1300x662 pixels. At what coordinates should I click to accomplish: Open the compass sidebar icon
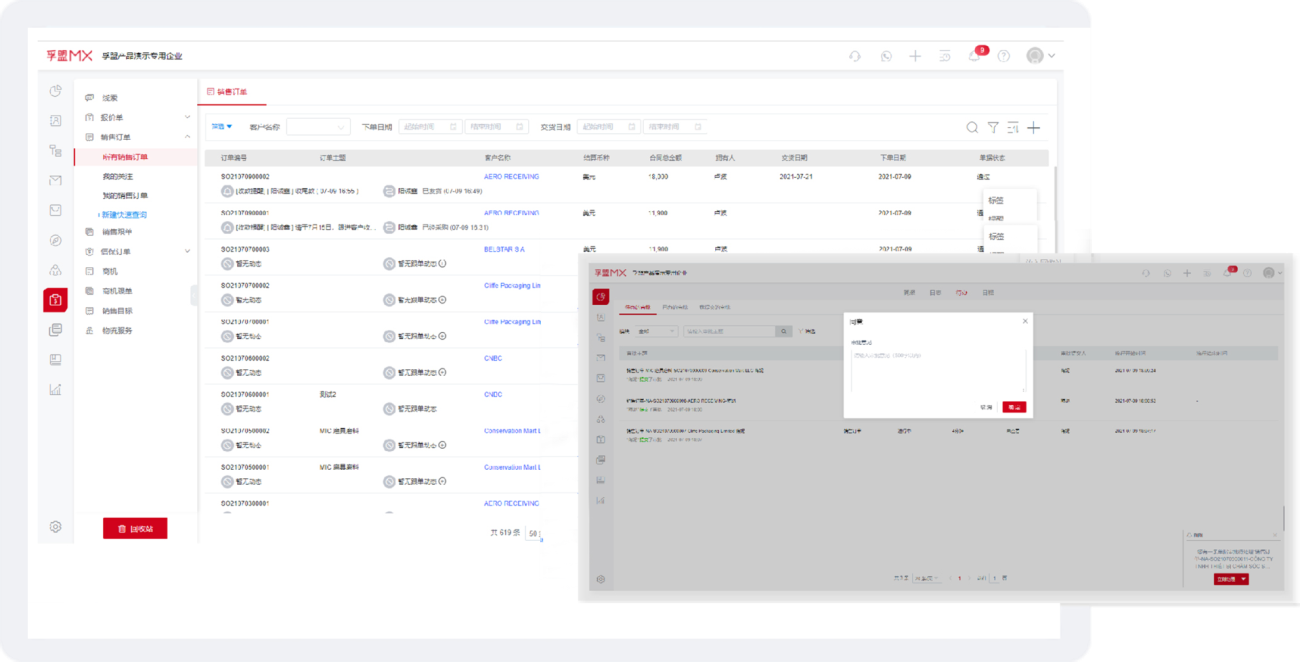(x=56, y=240)
